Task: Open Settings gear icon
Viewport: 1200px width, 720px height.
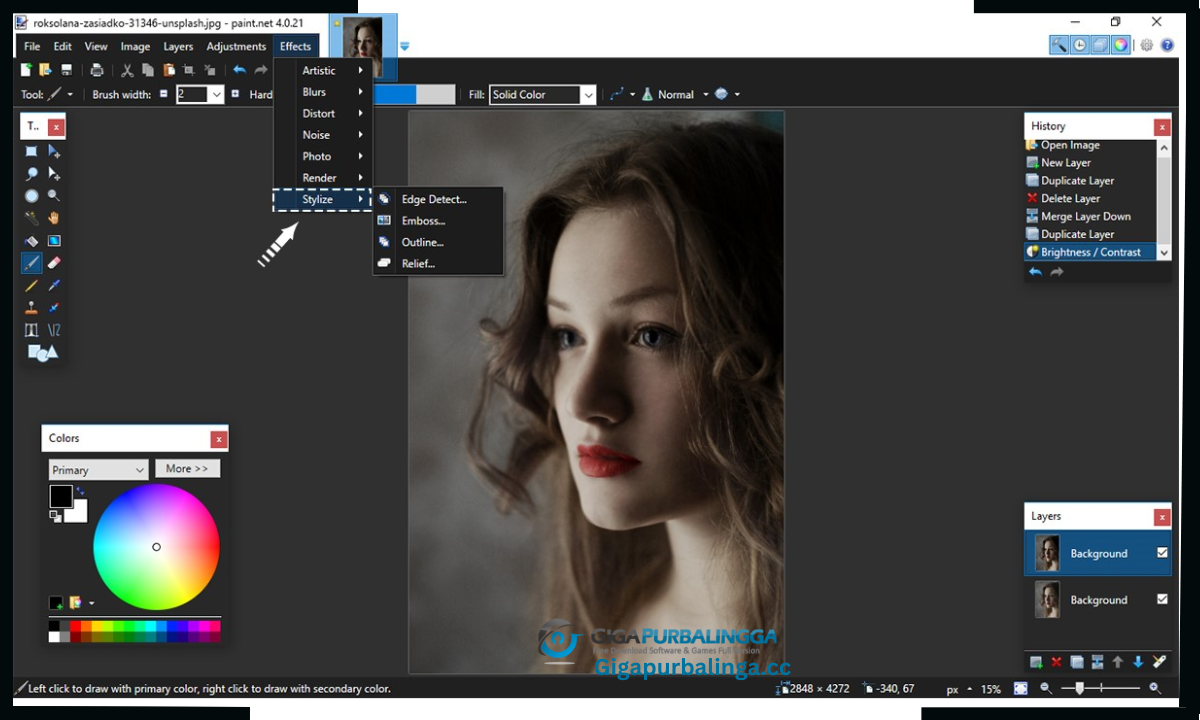Action: 1147,45
